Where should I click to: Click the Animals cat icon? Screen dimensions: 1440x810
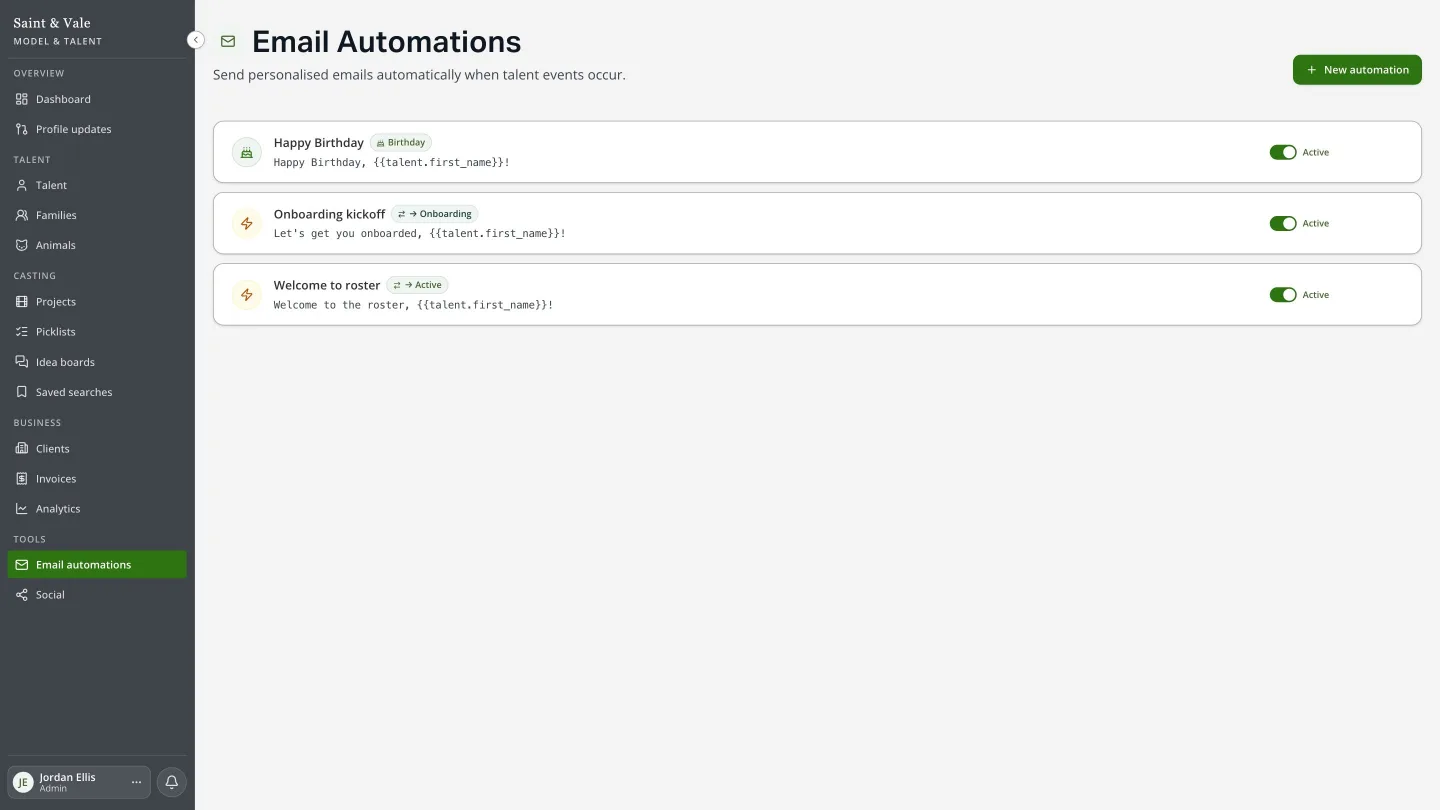22,245
